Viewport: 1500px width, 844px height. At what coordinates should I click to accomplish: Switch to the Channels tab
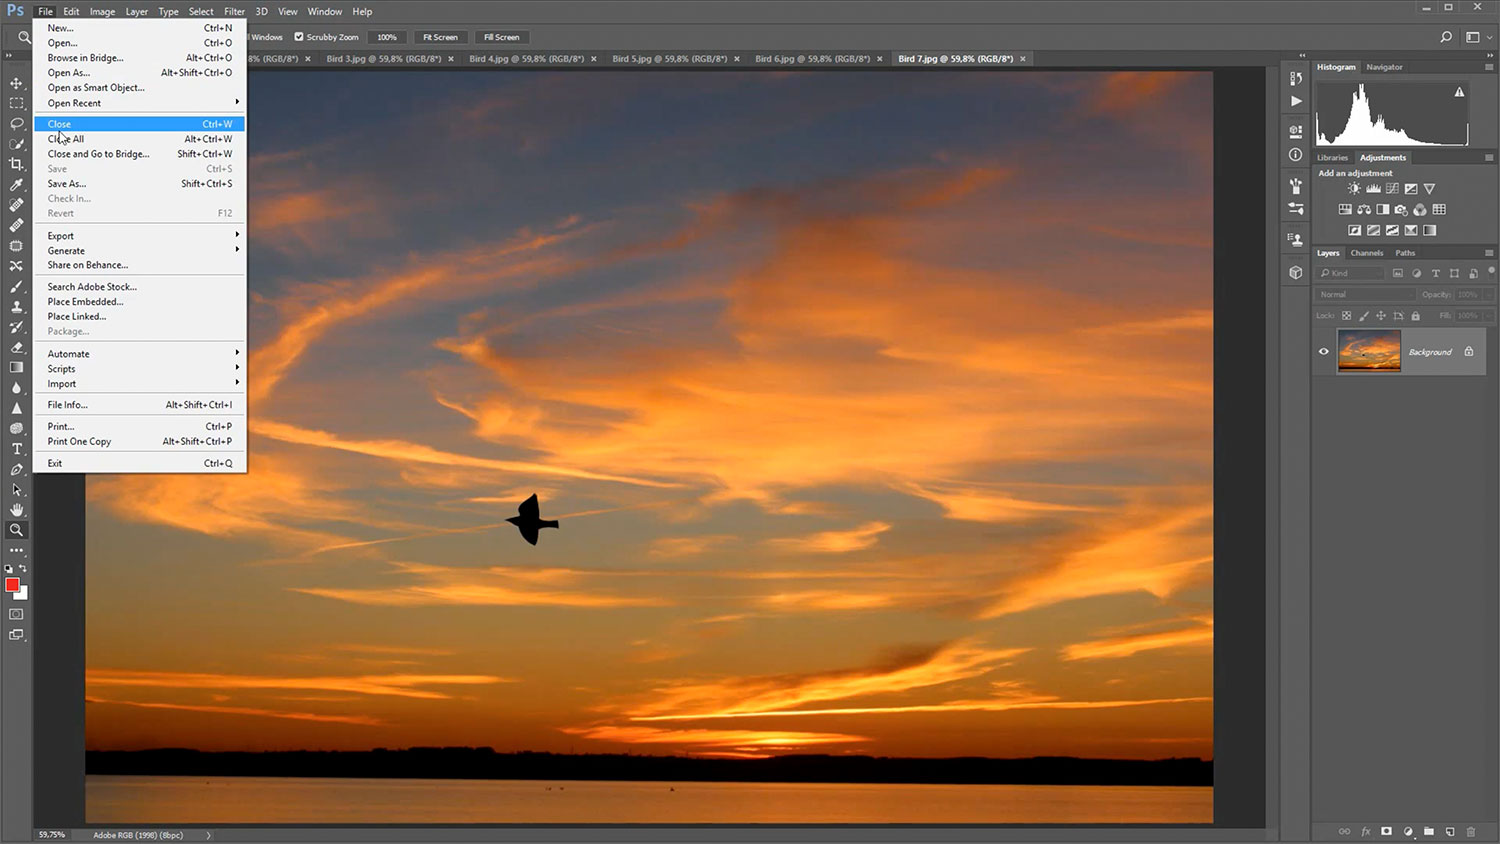click(x=1366, y=253)
